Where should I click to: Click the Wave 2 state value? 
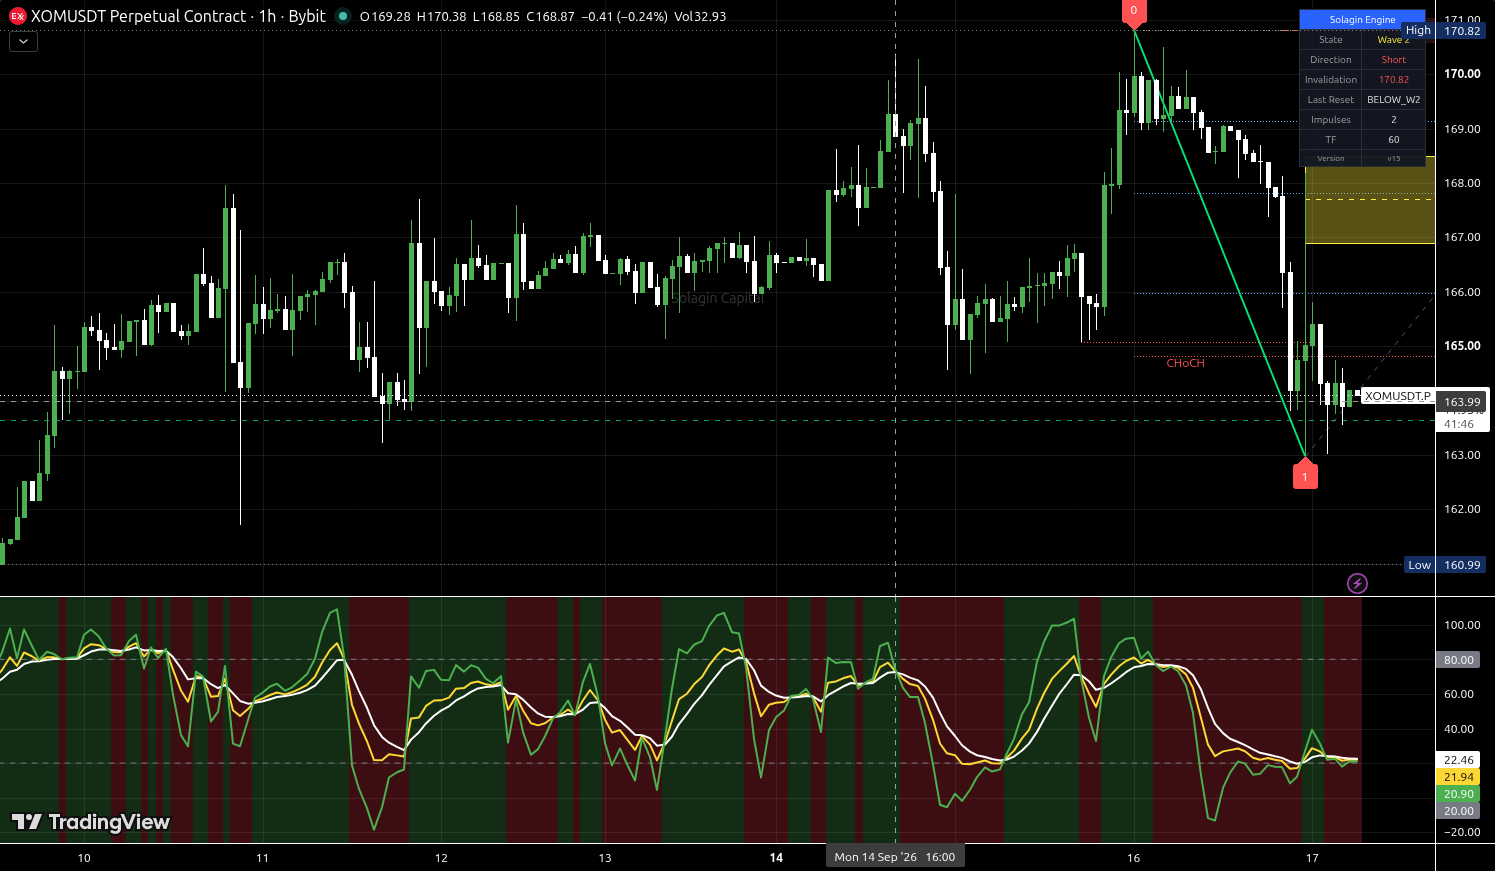point(1393,40)
